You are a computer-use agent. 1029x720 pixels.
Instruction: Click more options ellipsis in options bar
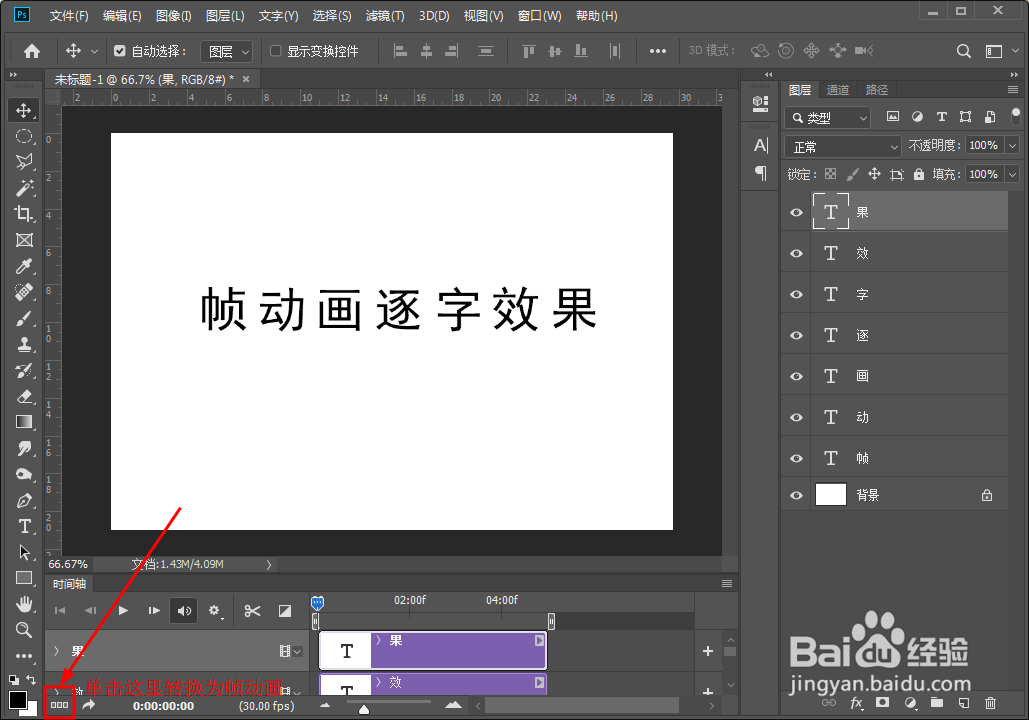[658, 51]
